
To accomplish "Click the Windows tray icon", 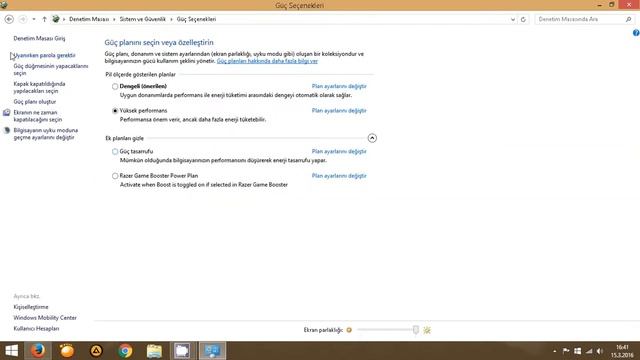I will point(578,351).
